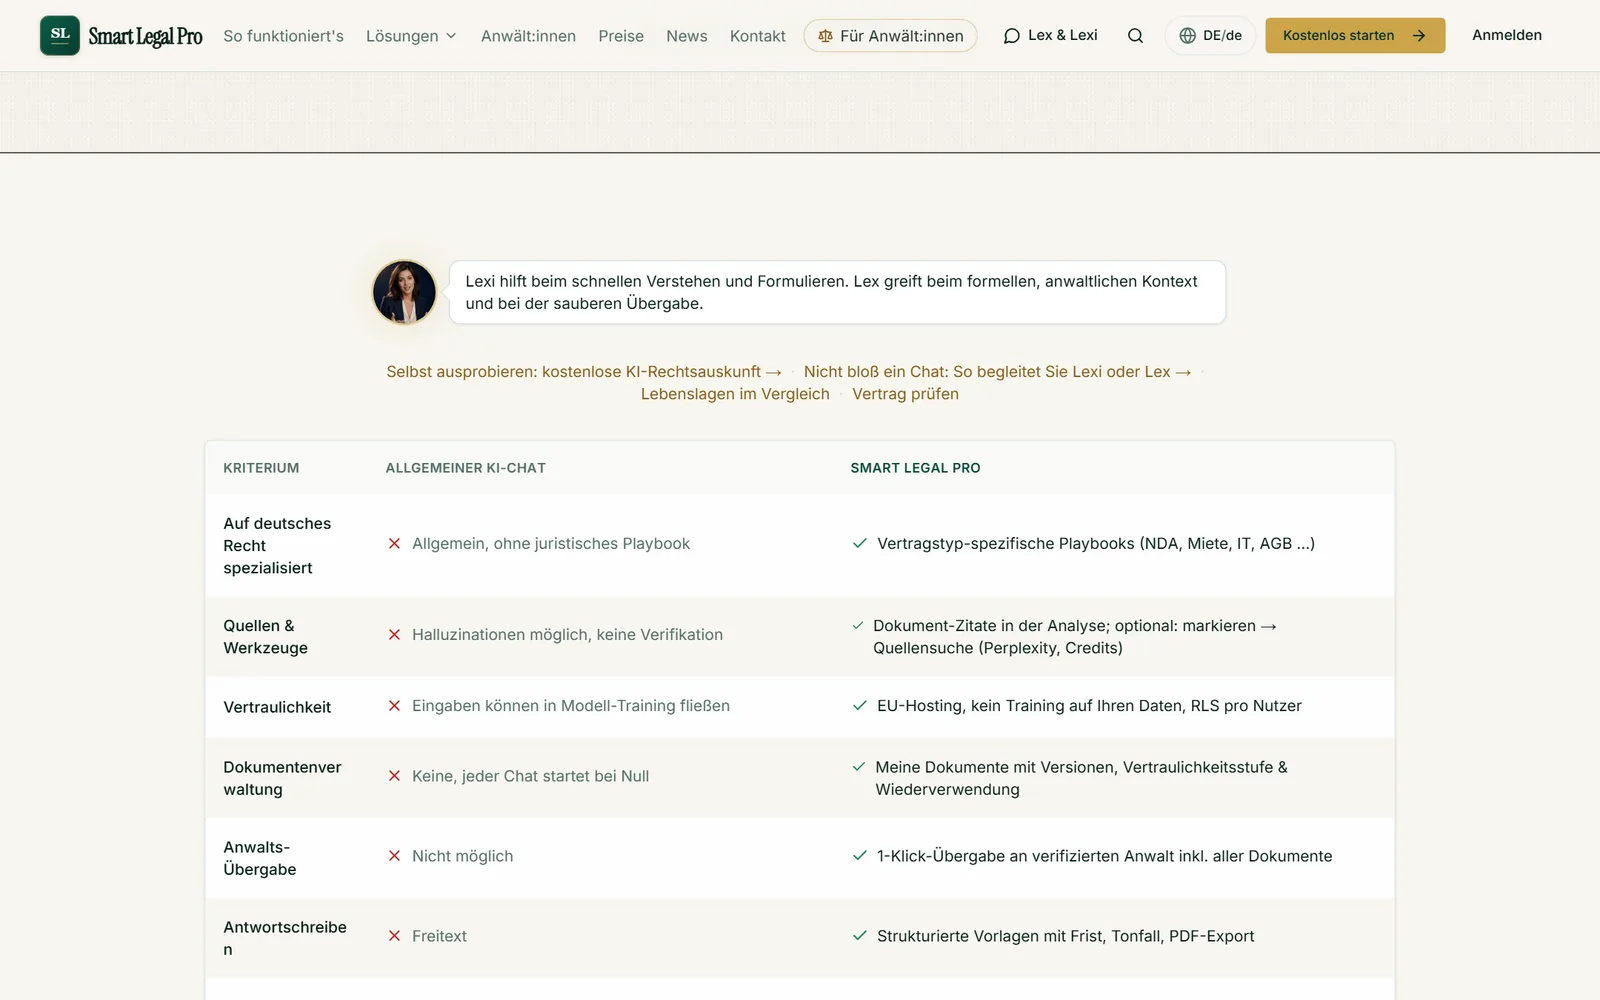Go to Anwält:innen nav item
1600x1000 pixels.
click(528, 36)
